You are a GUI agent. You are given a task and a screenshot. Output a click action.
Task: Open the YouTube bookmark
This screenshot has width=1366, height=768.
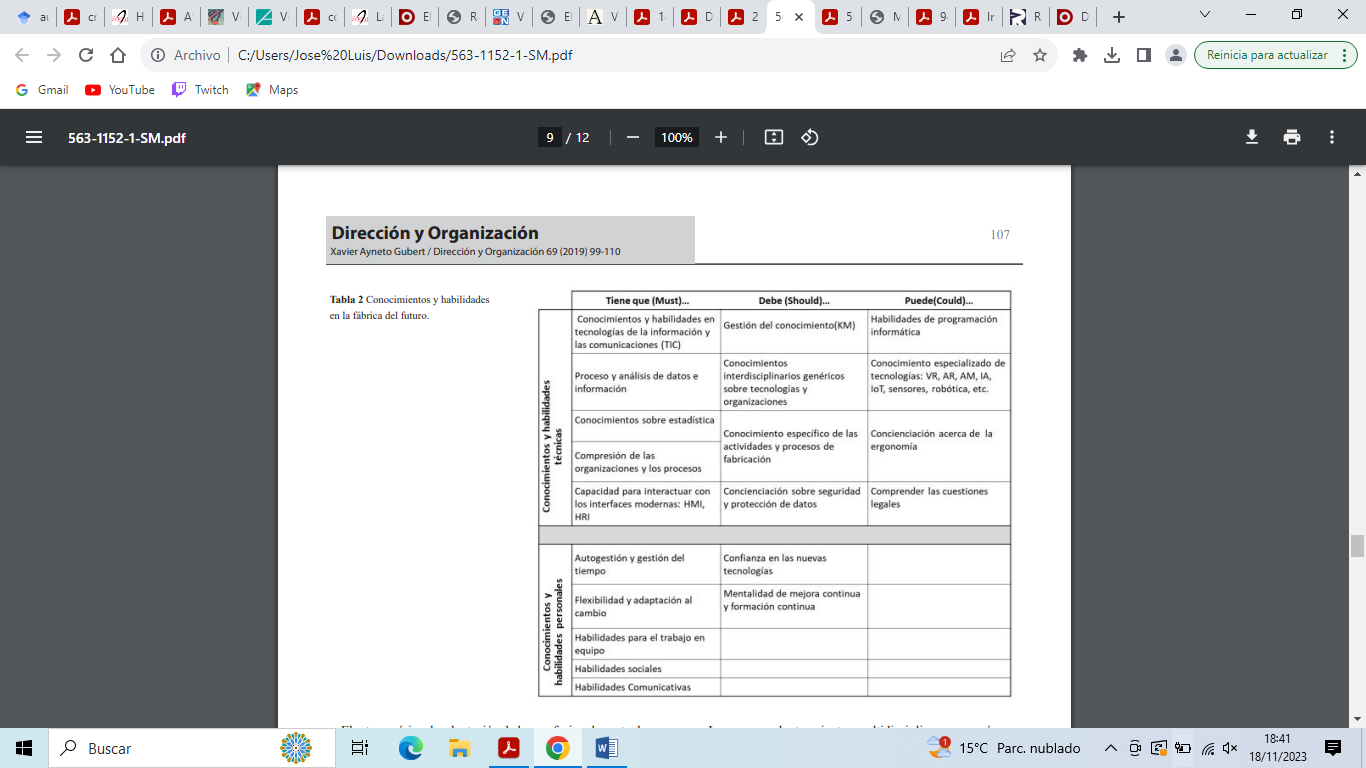tap(120, 90)
